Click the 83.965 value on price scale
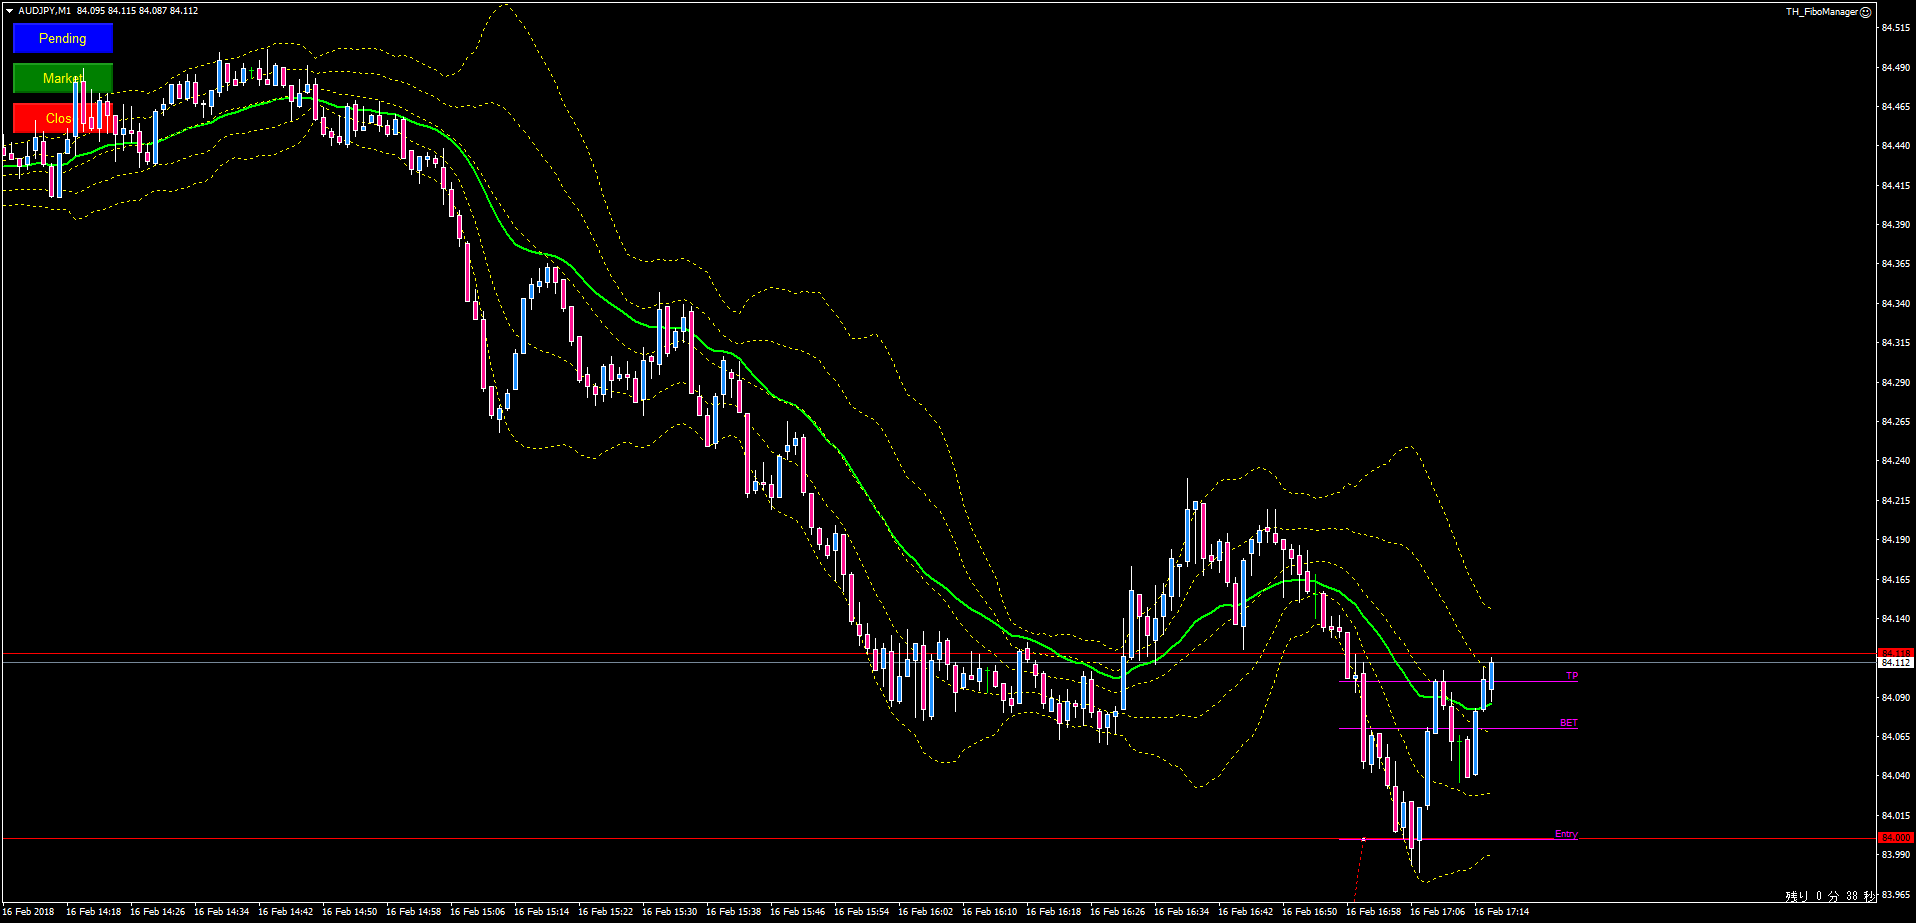 click(x=1896, y=895)
